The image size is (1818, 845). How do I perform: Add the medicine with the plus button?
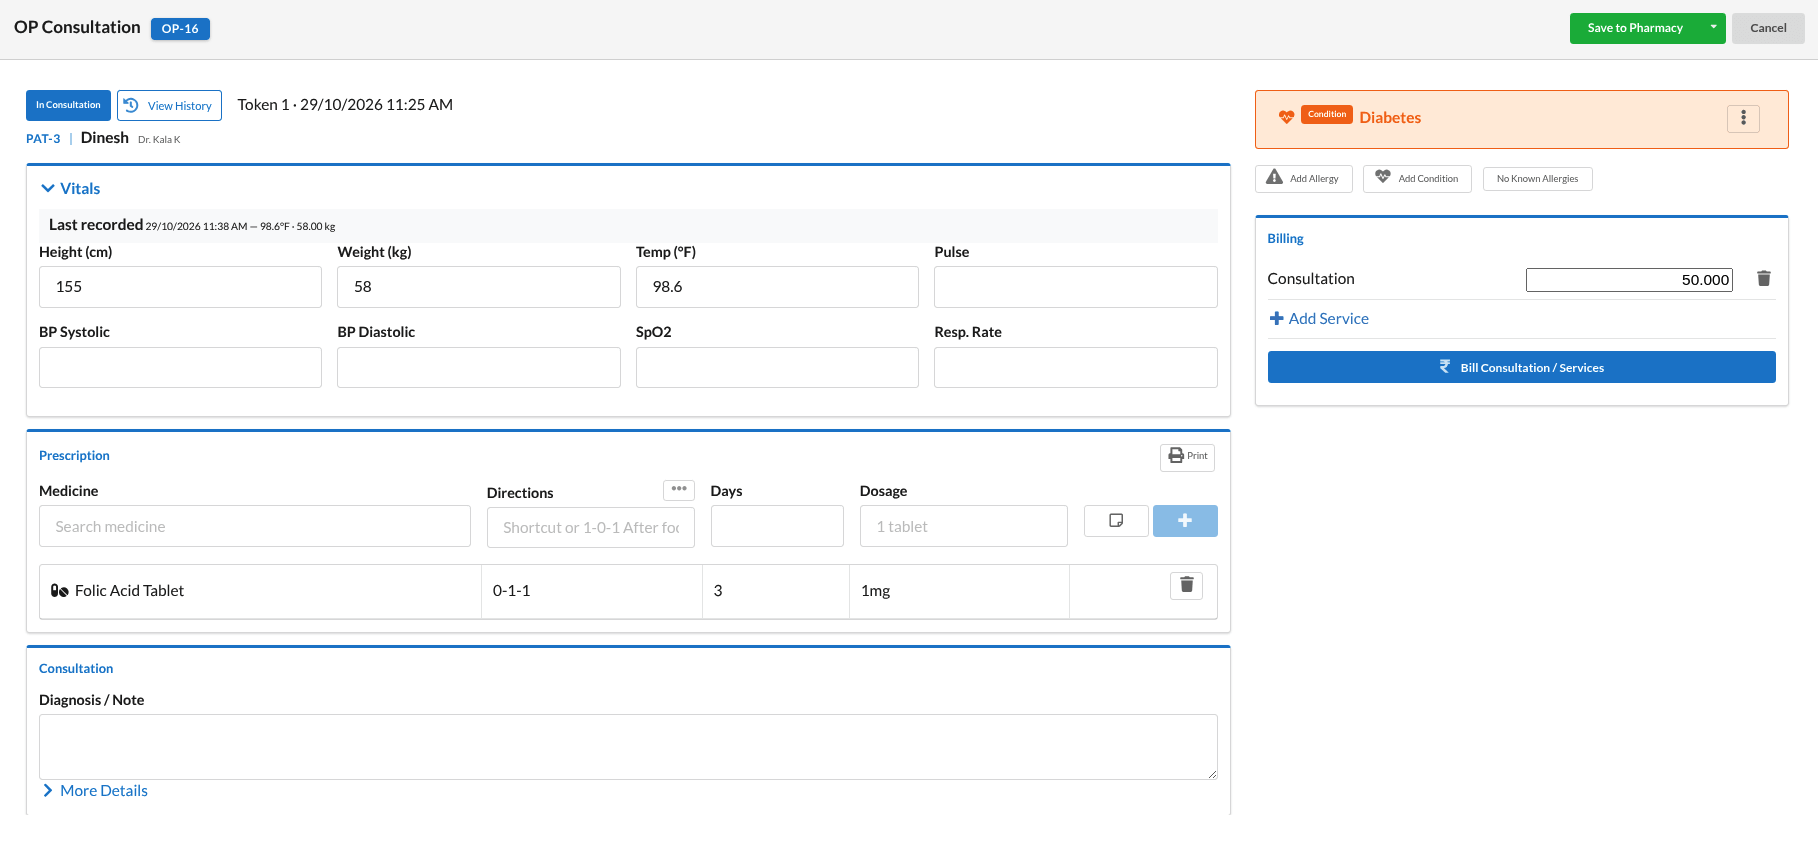click(x=1185, y=521)
